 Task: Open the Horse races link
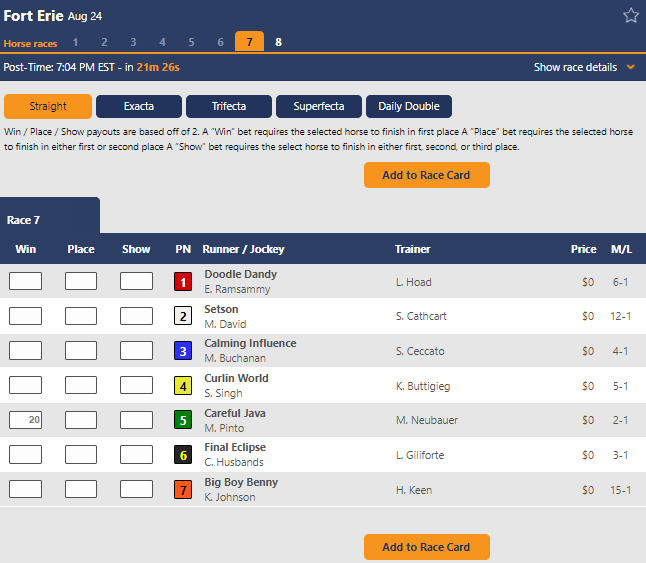coord(30,44)
